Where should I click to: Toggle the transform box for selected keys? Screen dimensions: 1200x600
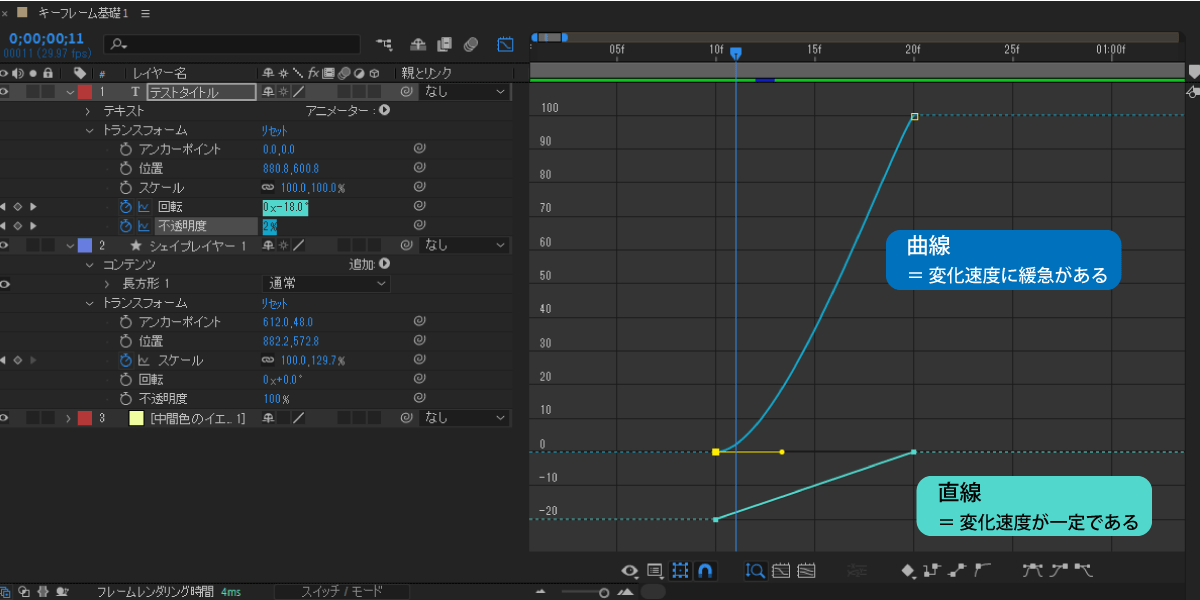[681, 571]
